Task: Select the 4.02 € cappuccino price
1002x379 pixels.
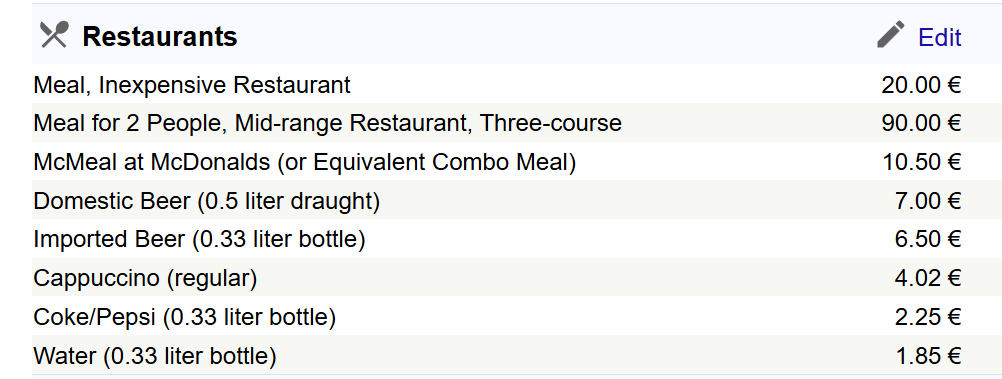Action: coord(928,278)
